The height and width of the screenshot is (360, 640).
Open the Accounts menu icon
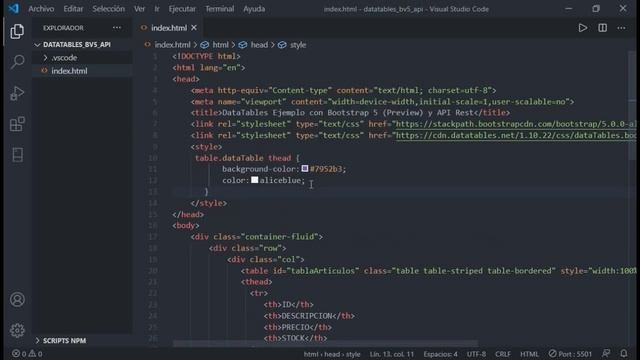click(x=17, y=300)
